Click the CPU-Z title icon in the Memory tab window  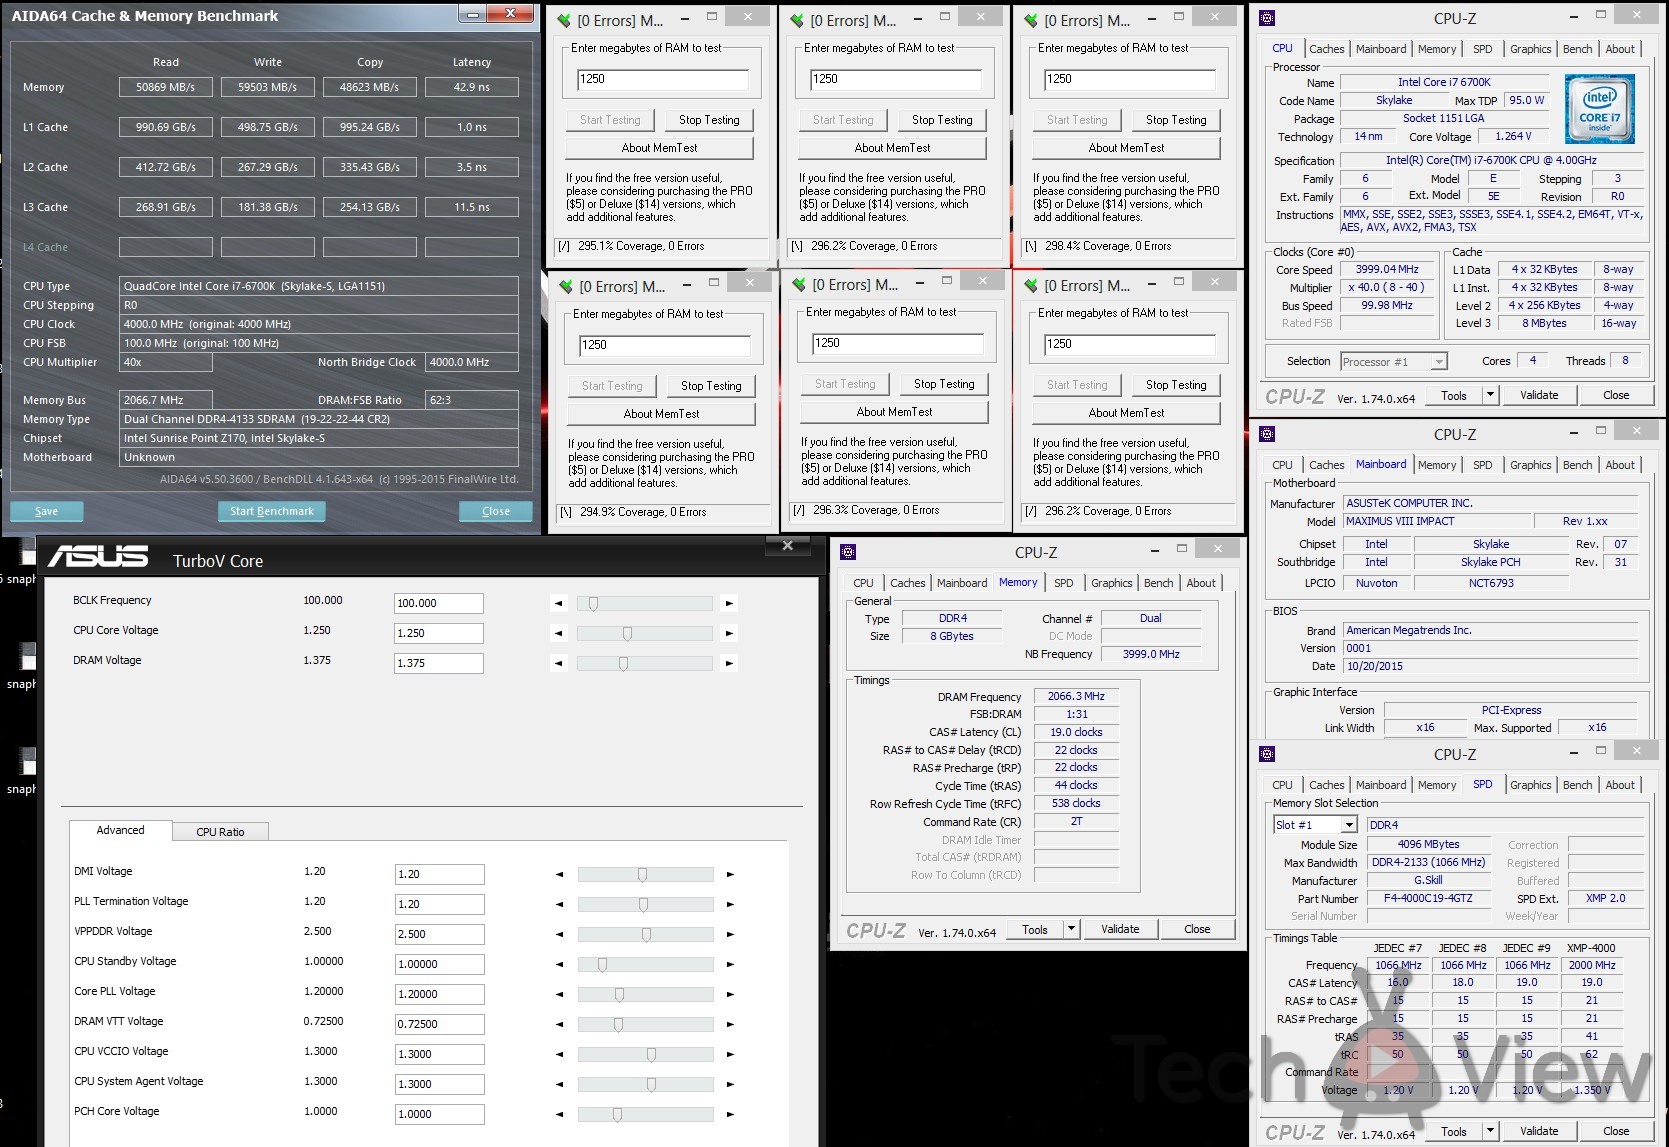(848, 552)
